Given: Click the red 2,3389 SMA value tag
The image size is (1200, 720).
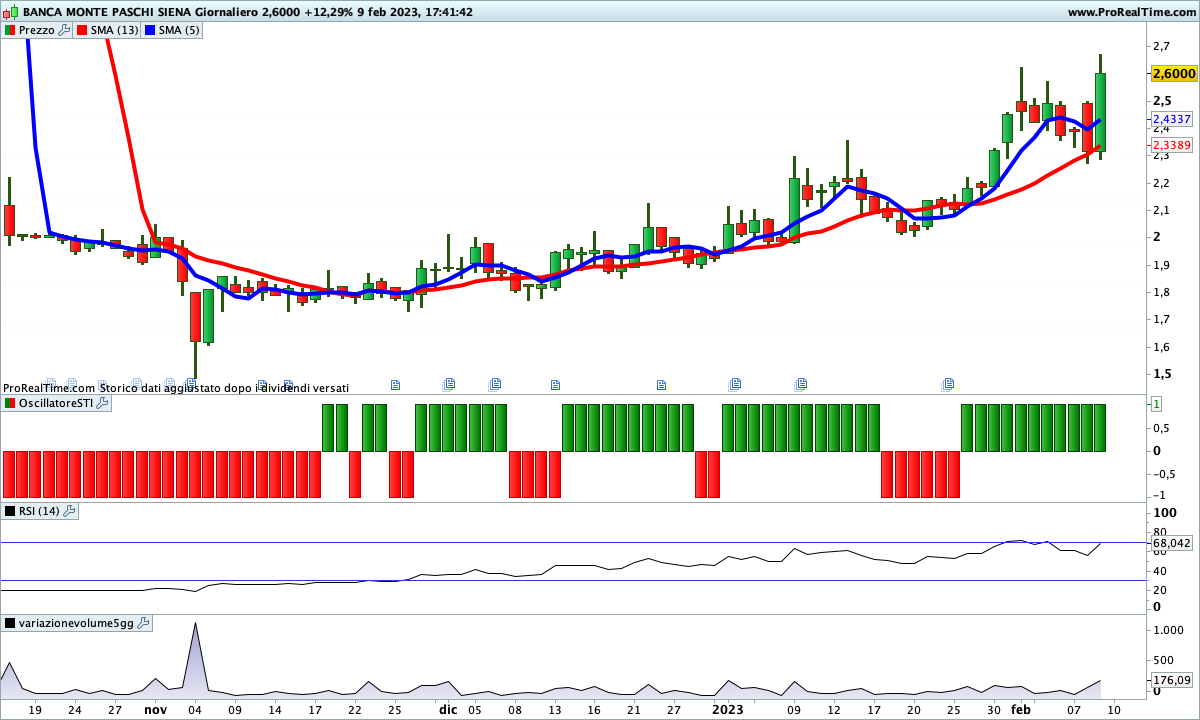Looking at the screenshot, I should 1172,145.
